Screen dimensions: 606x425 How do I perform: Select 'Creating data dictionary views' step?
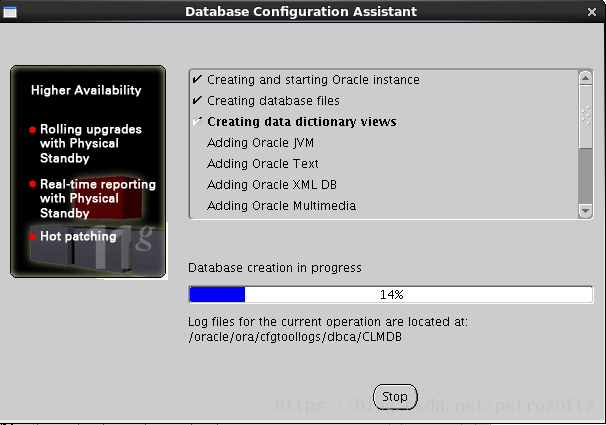(x=302, y=122)
